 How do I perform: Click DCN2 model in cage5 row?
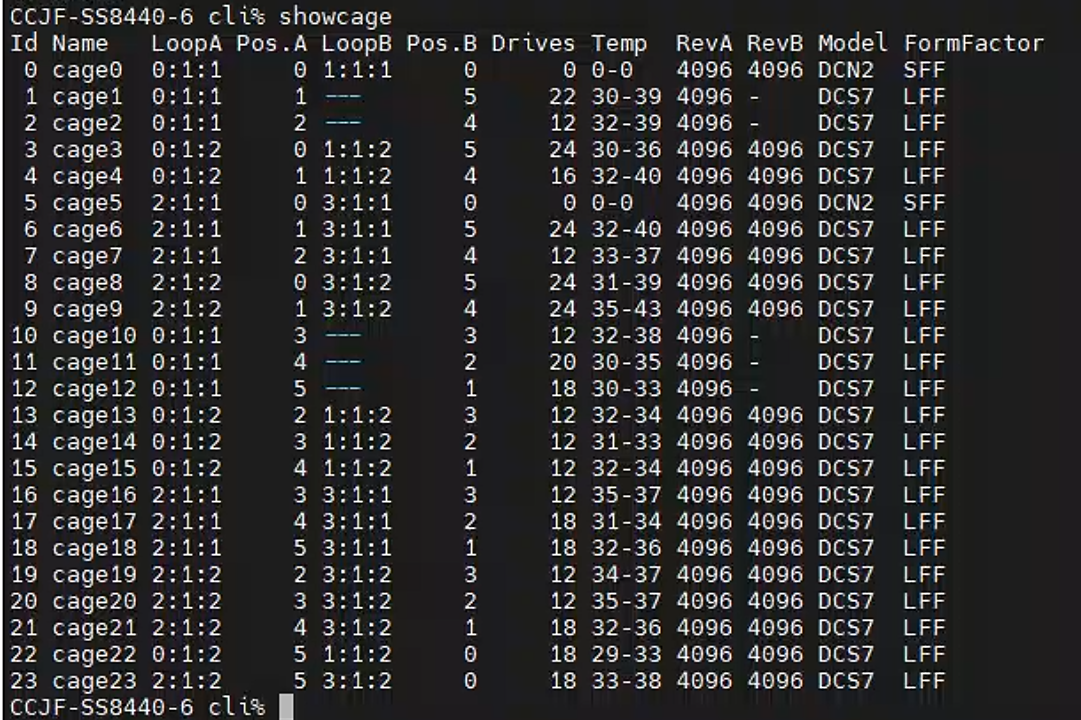pos(845,203)
